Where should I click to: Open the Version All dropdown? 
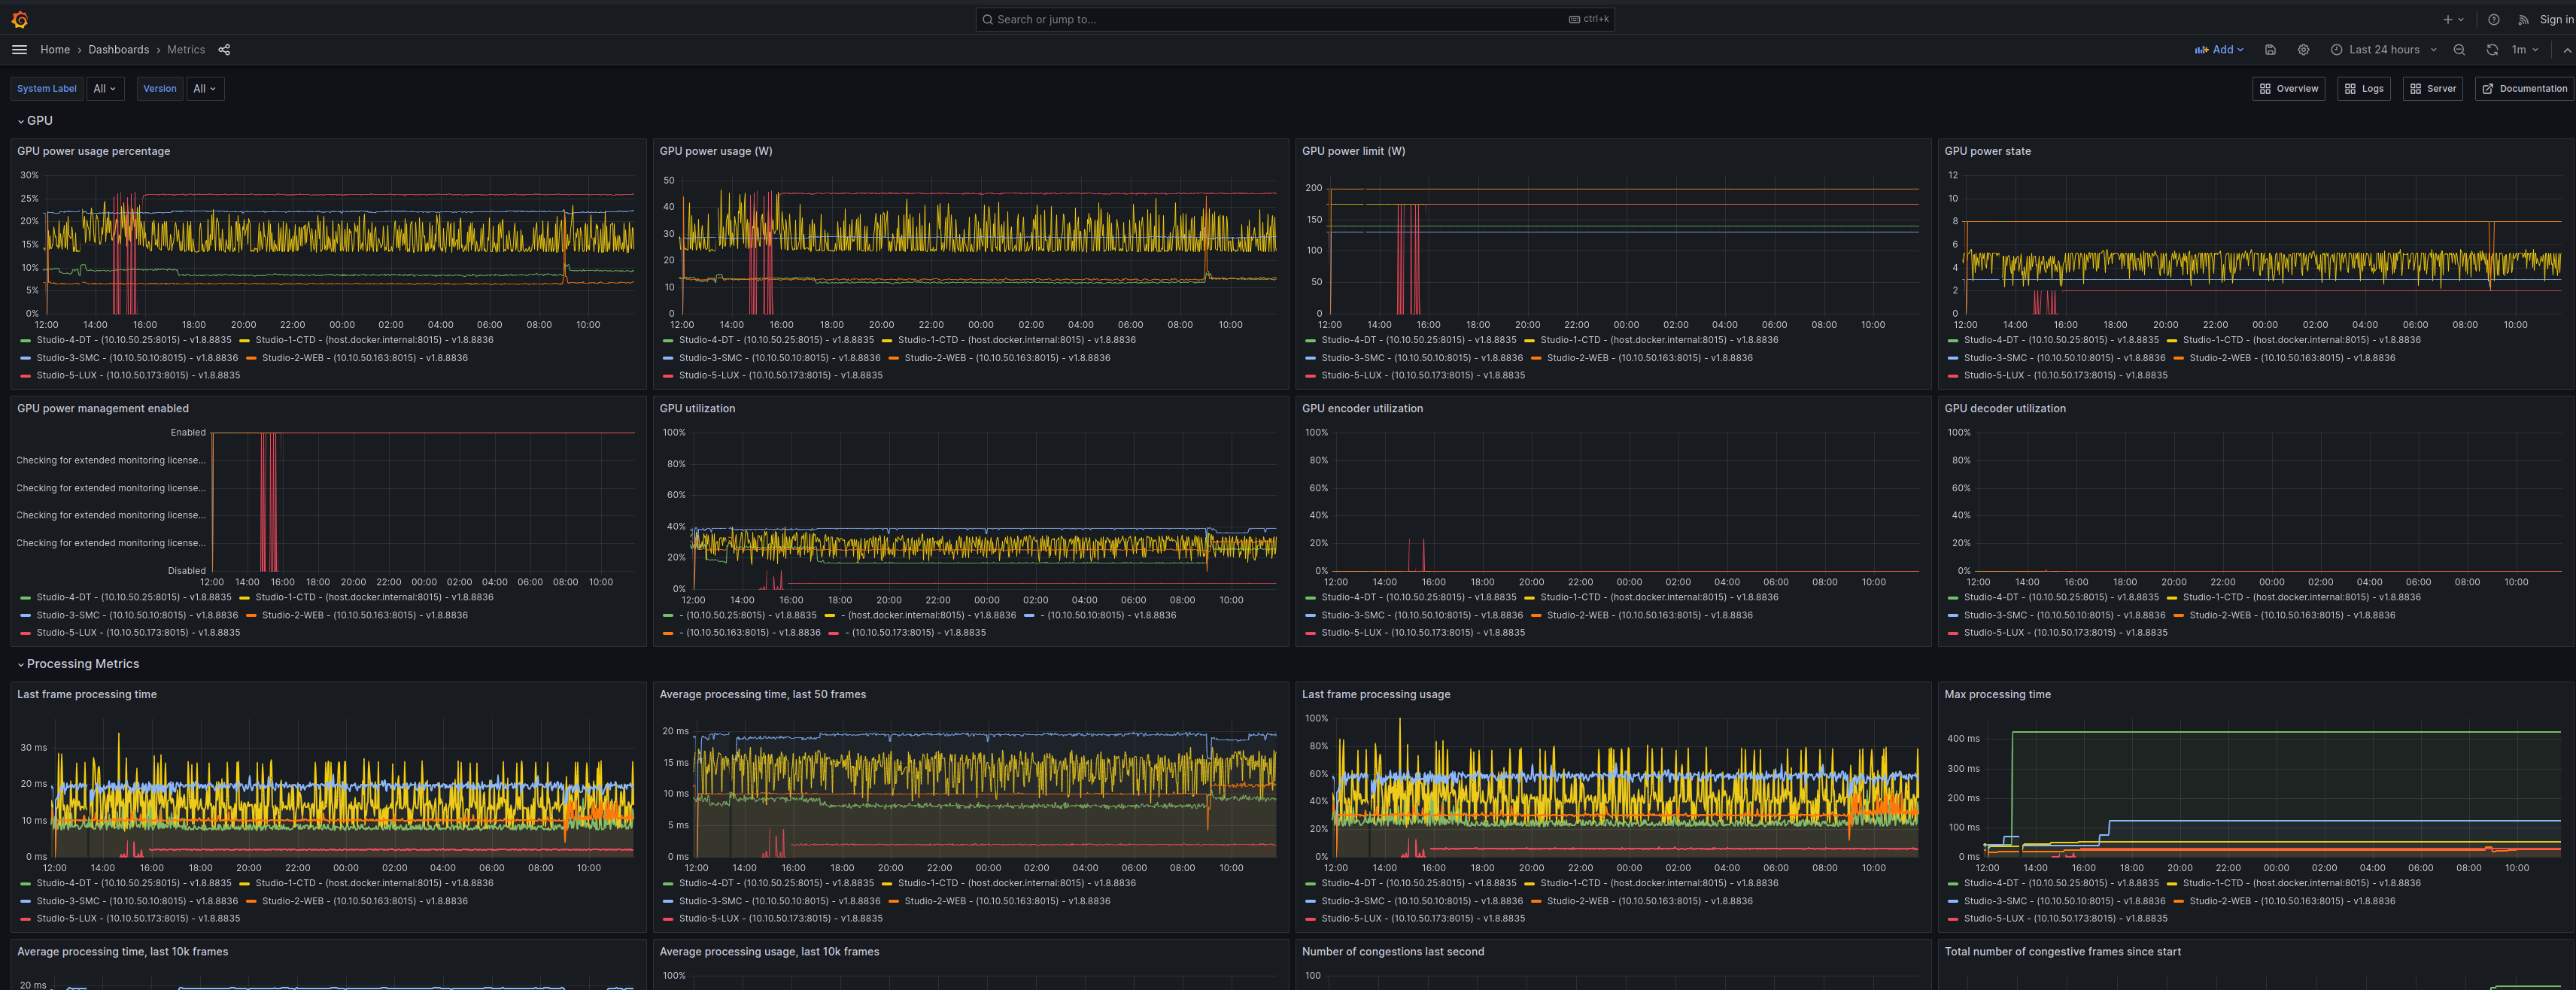point(204,88)
